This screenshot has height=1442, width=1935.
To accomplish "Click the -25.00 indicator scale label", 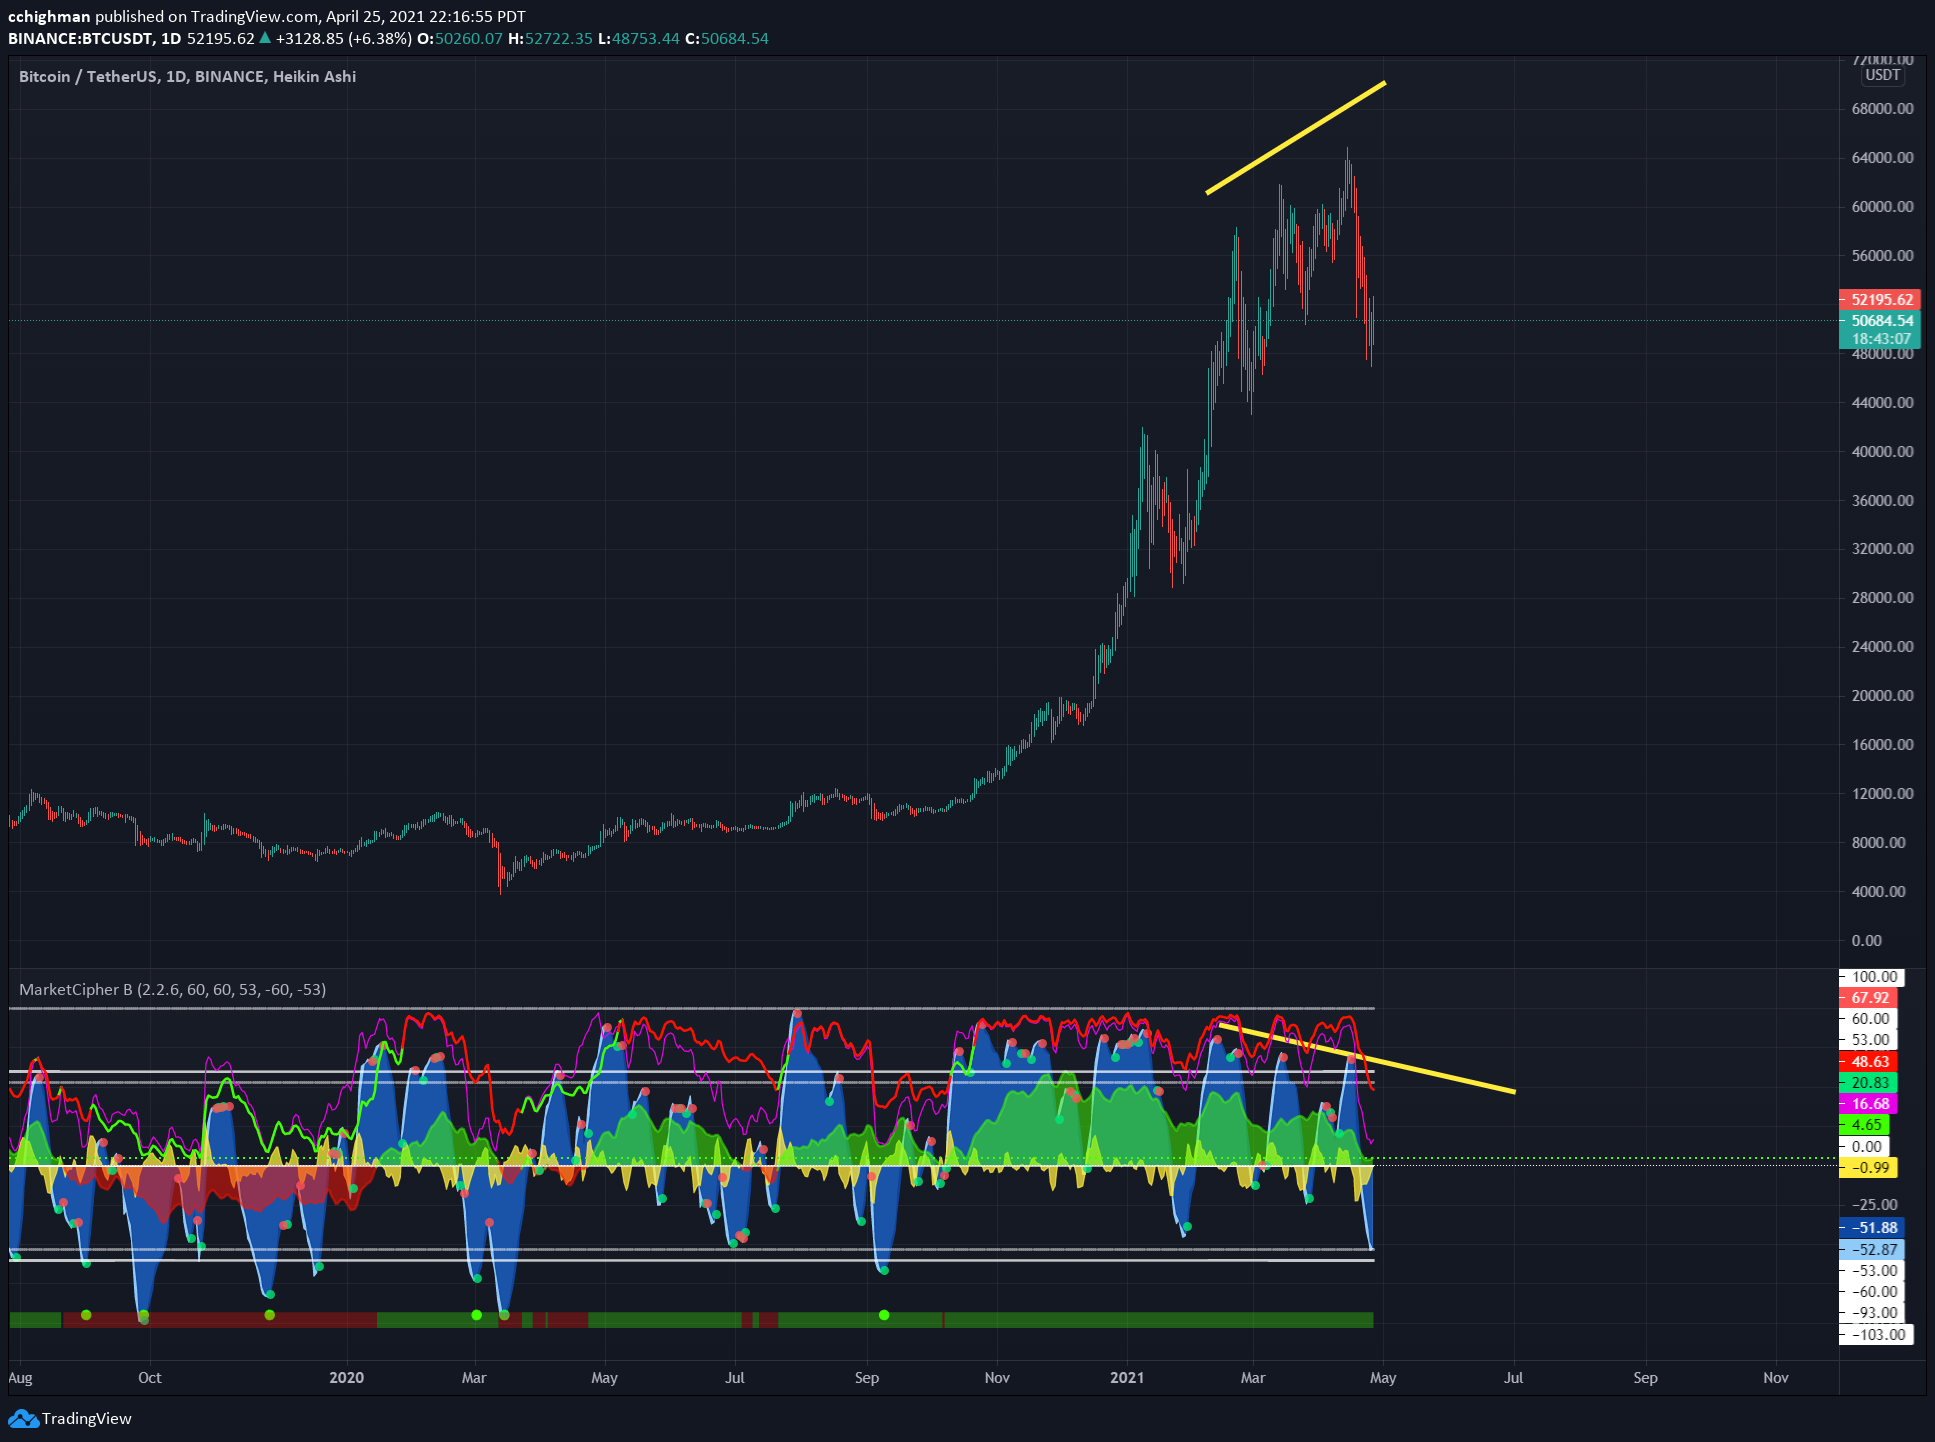I will (x=1874, y=1204).
